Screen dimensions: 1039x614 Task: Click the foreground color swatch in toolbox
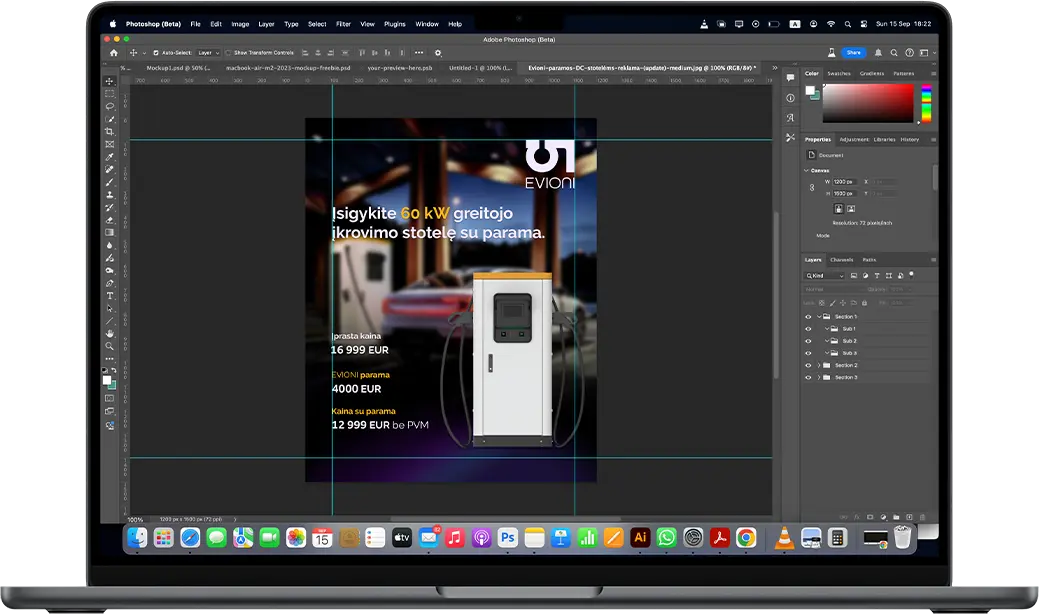(107, 380)
